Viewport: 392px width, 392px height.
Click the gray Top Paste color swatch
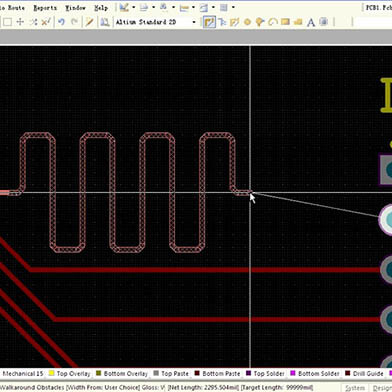156,373
